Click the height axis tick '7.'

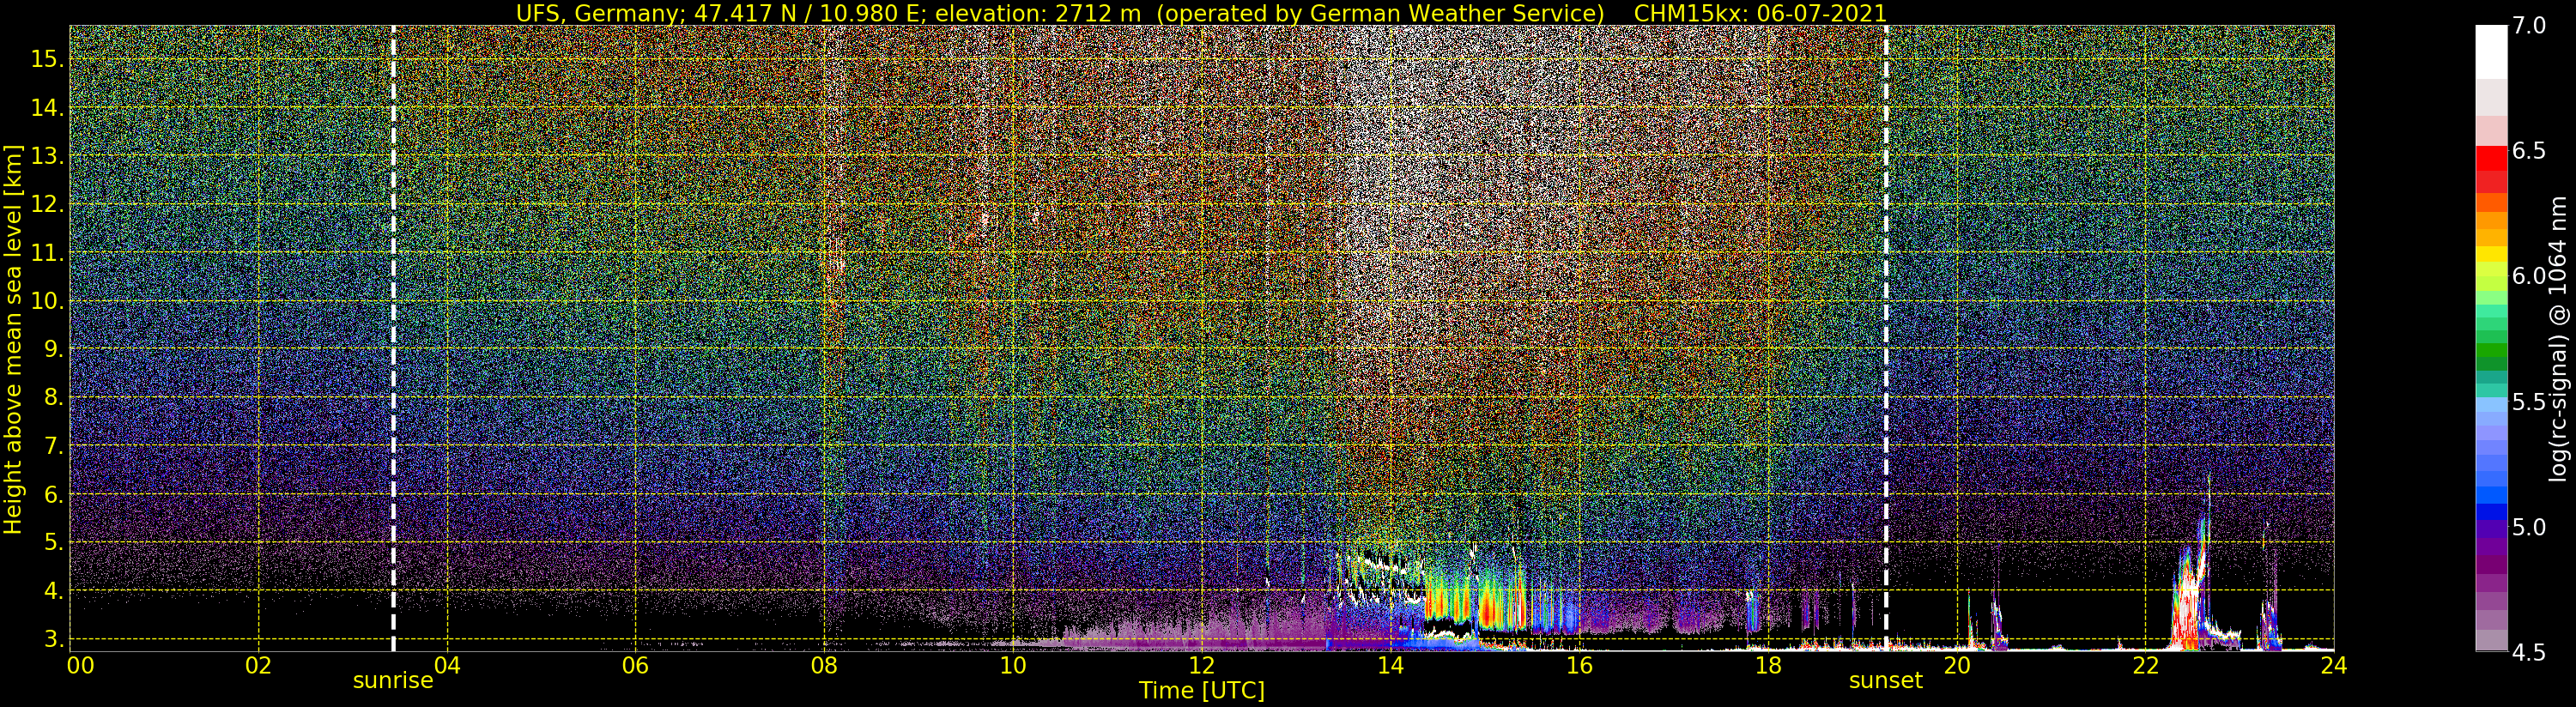click(52, 446)
